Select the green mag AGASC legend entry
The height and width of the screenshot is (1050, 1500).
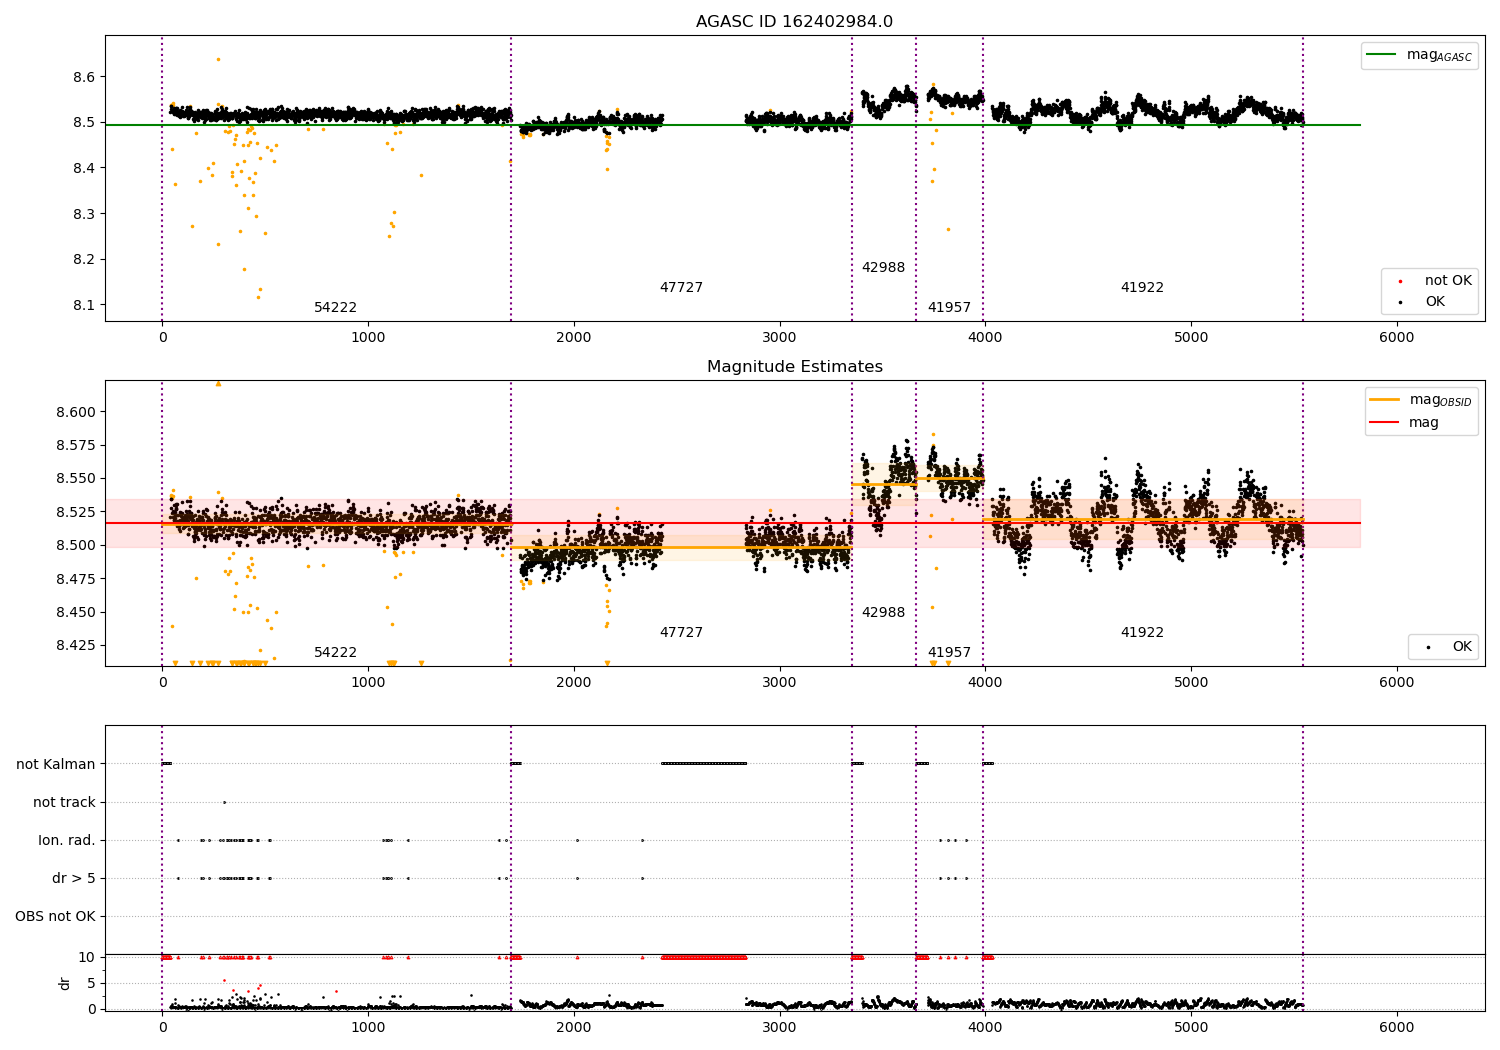coord(1420,55)
